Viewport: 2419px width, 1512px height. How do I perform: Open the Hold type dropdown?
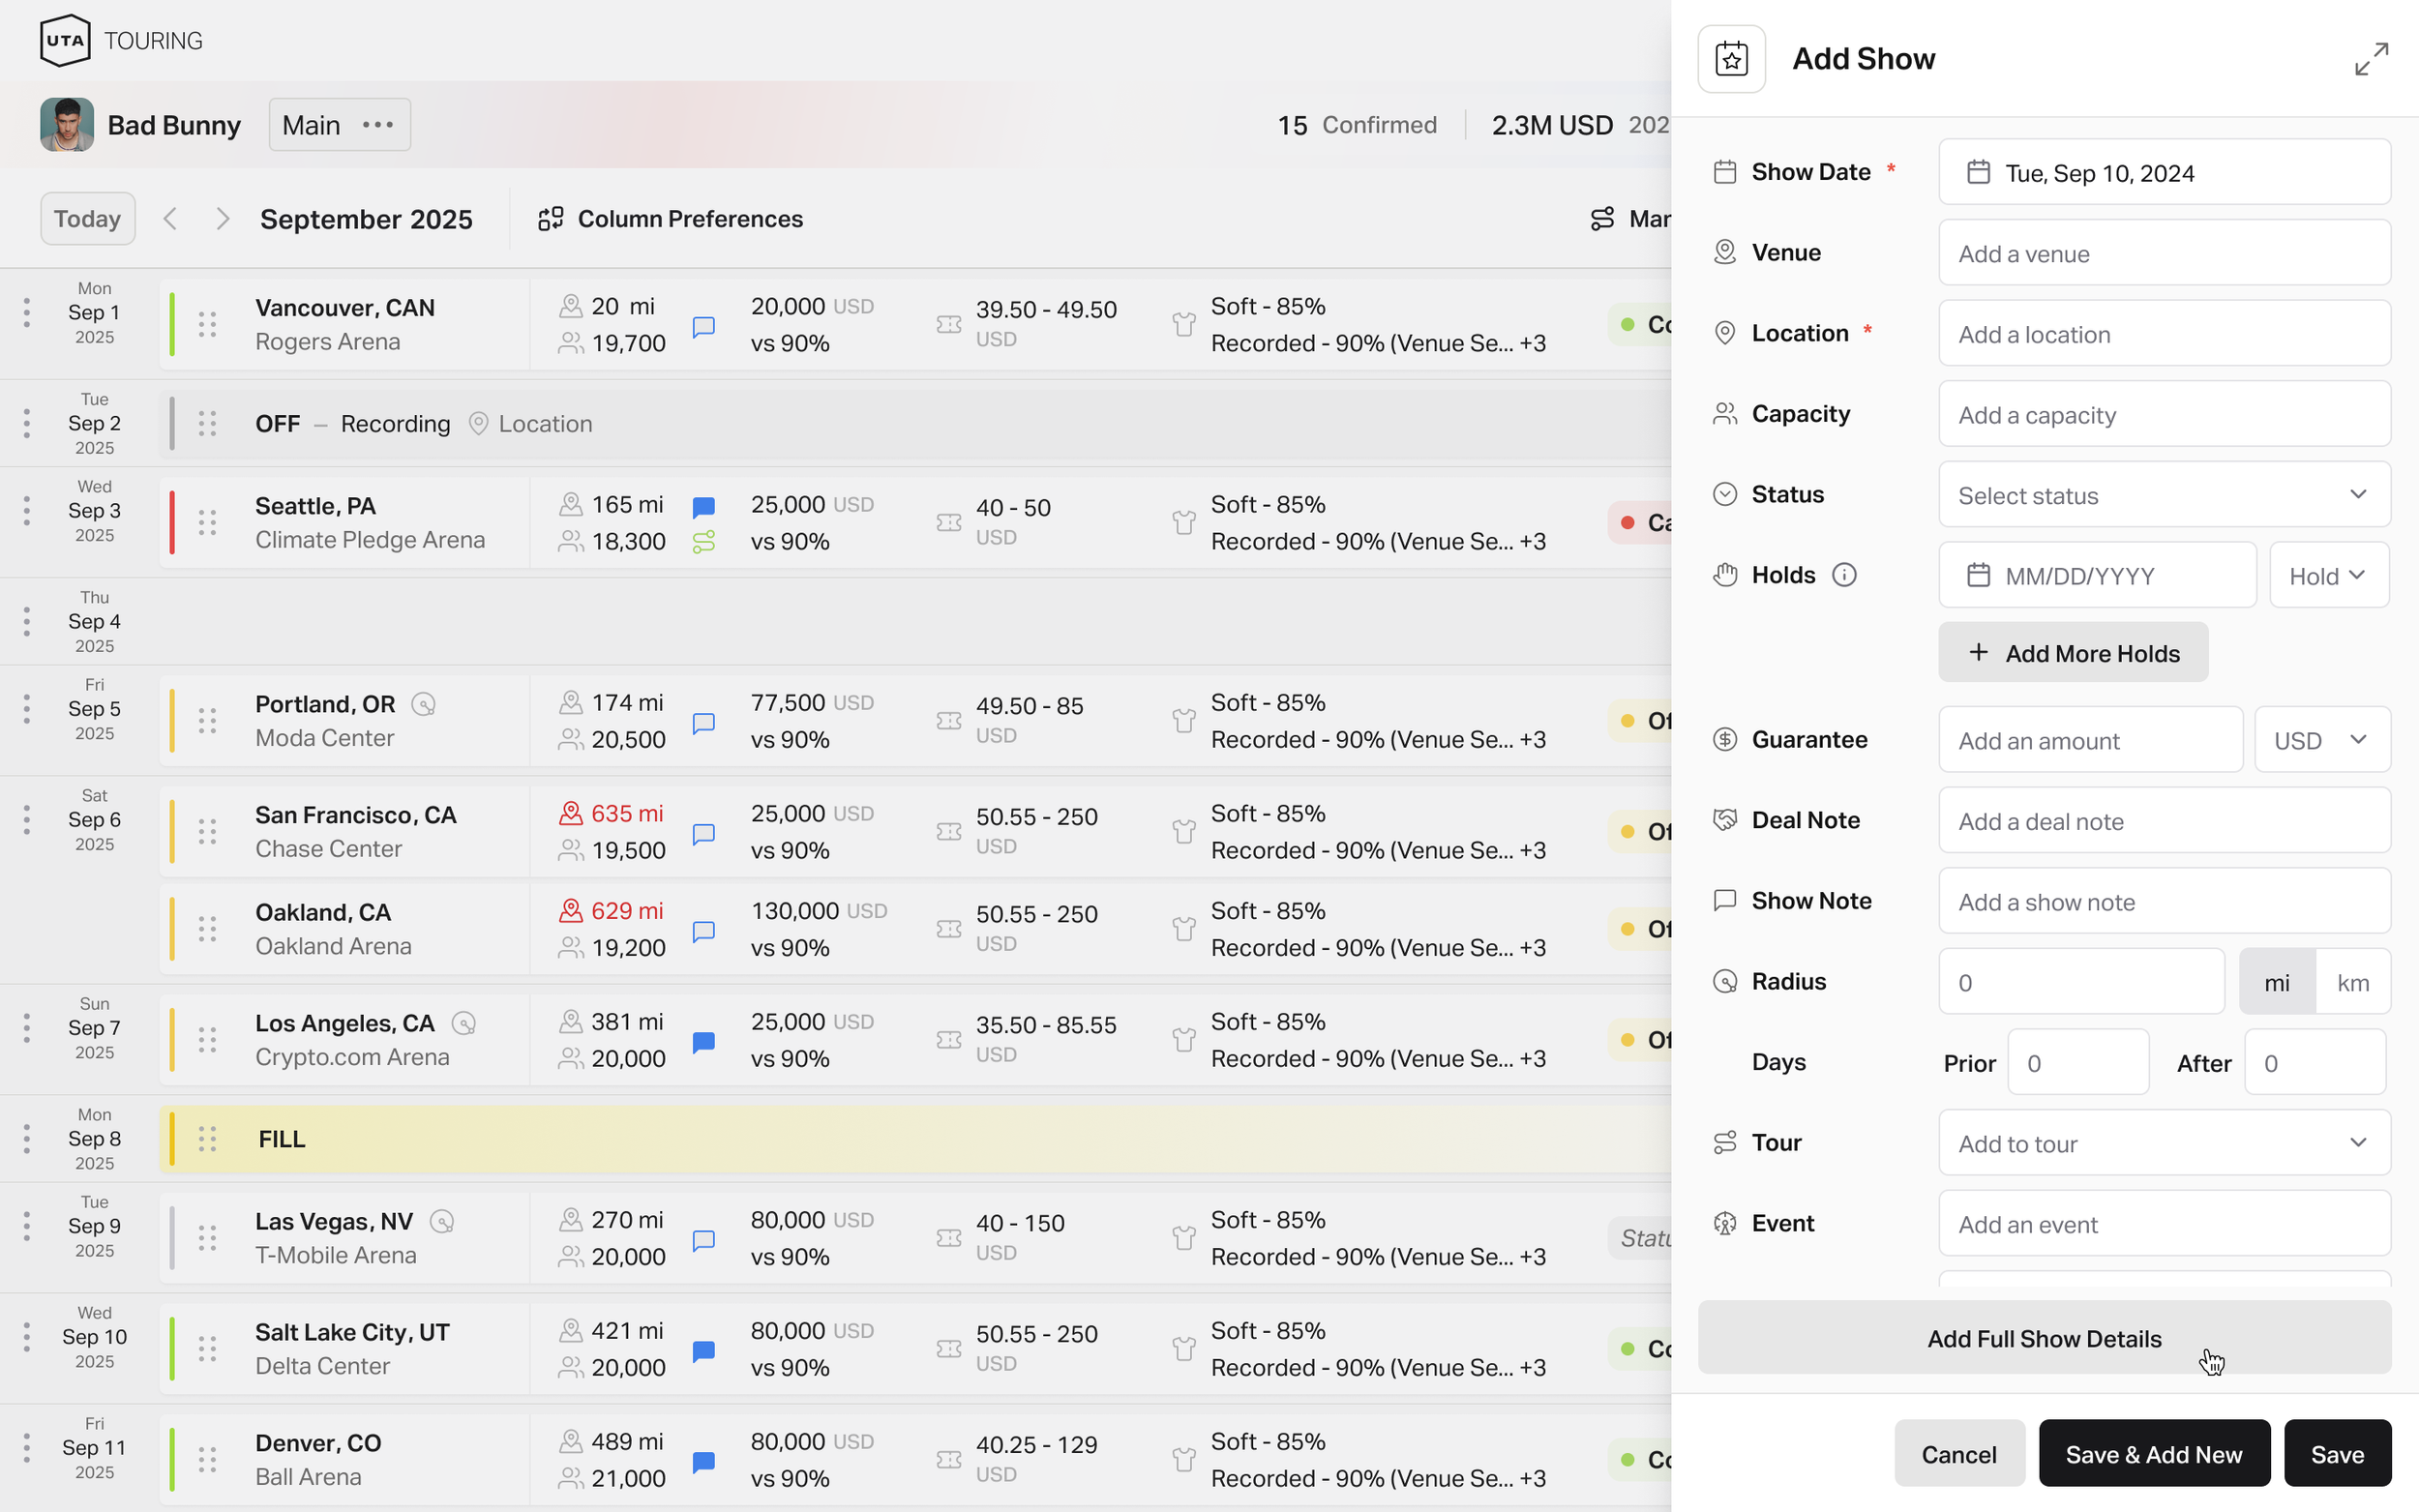(2329, 574)
